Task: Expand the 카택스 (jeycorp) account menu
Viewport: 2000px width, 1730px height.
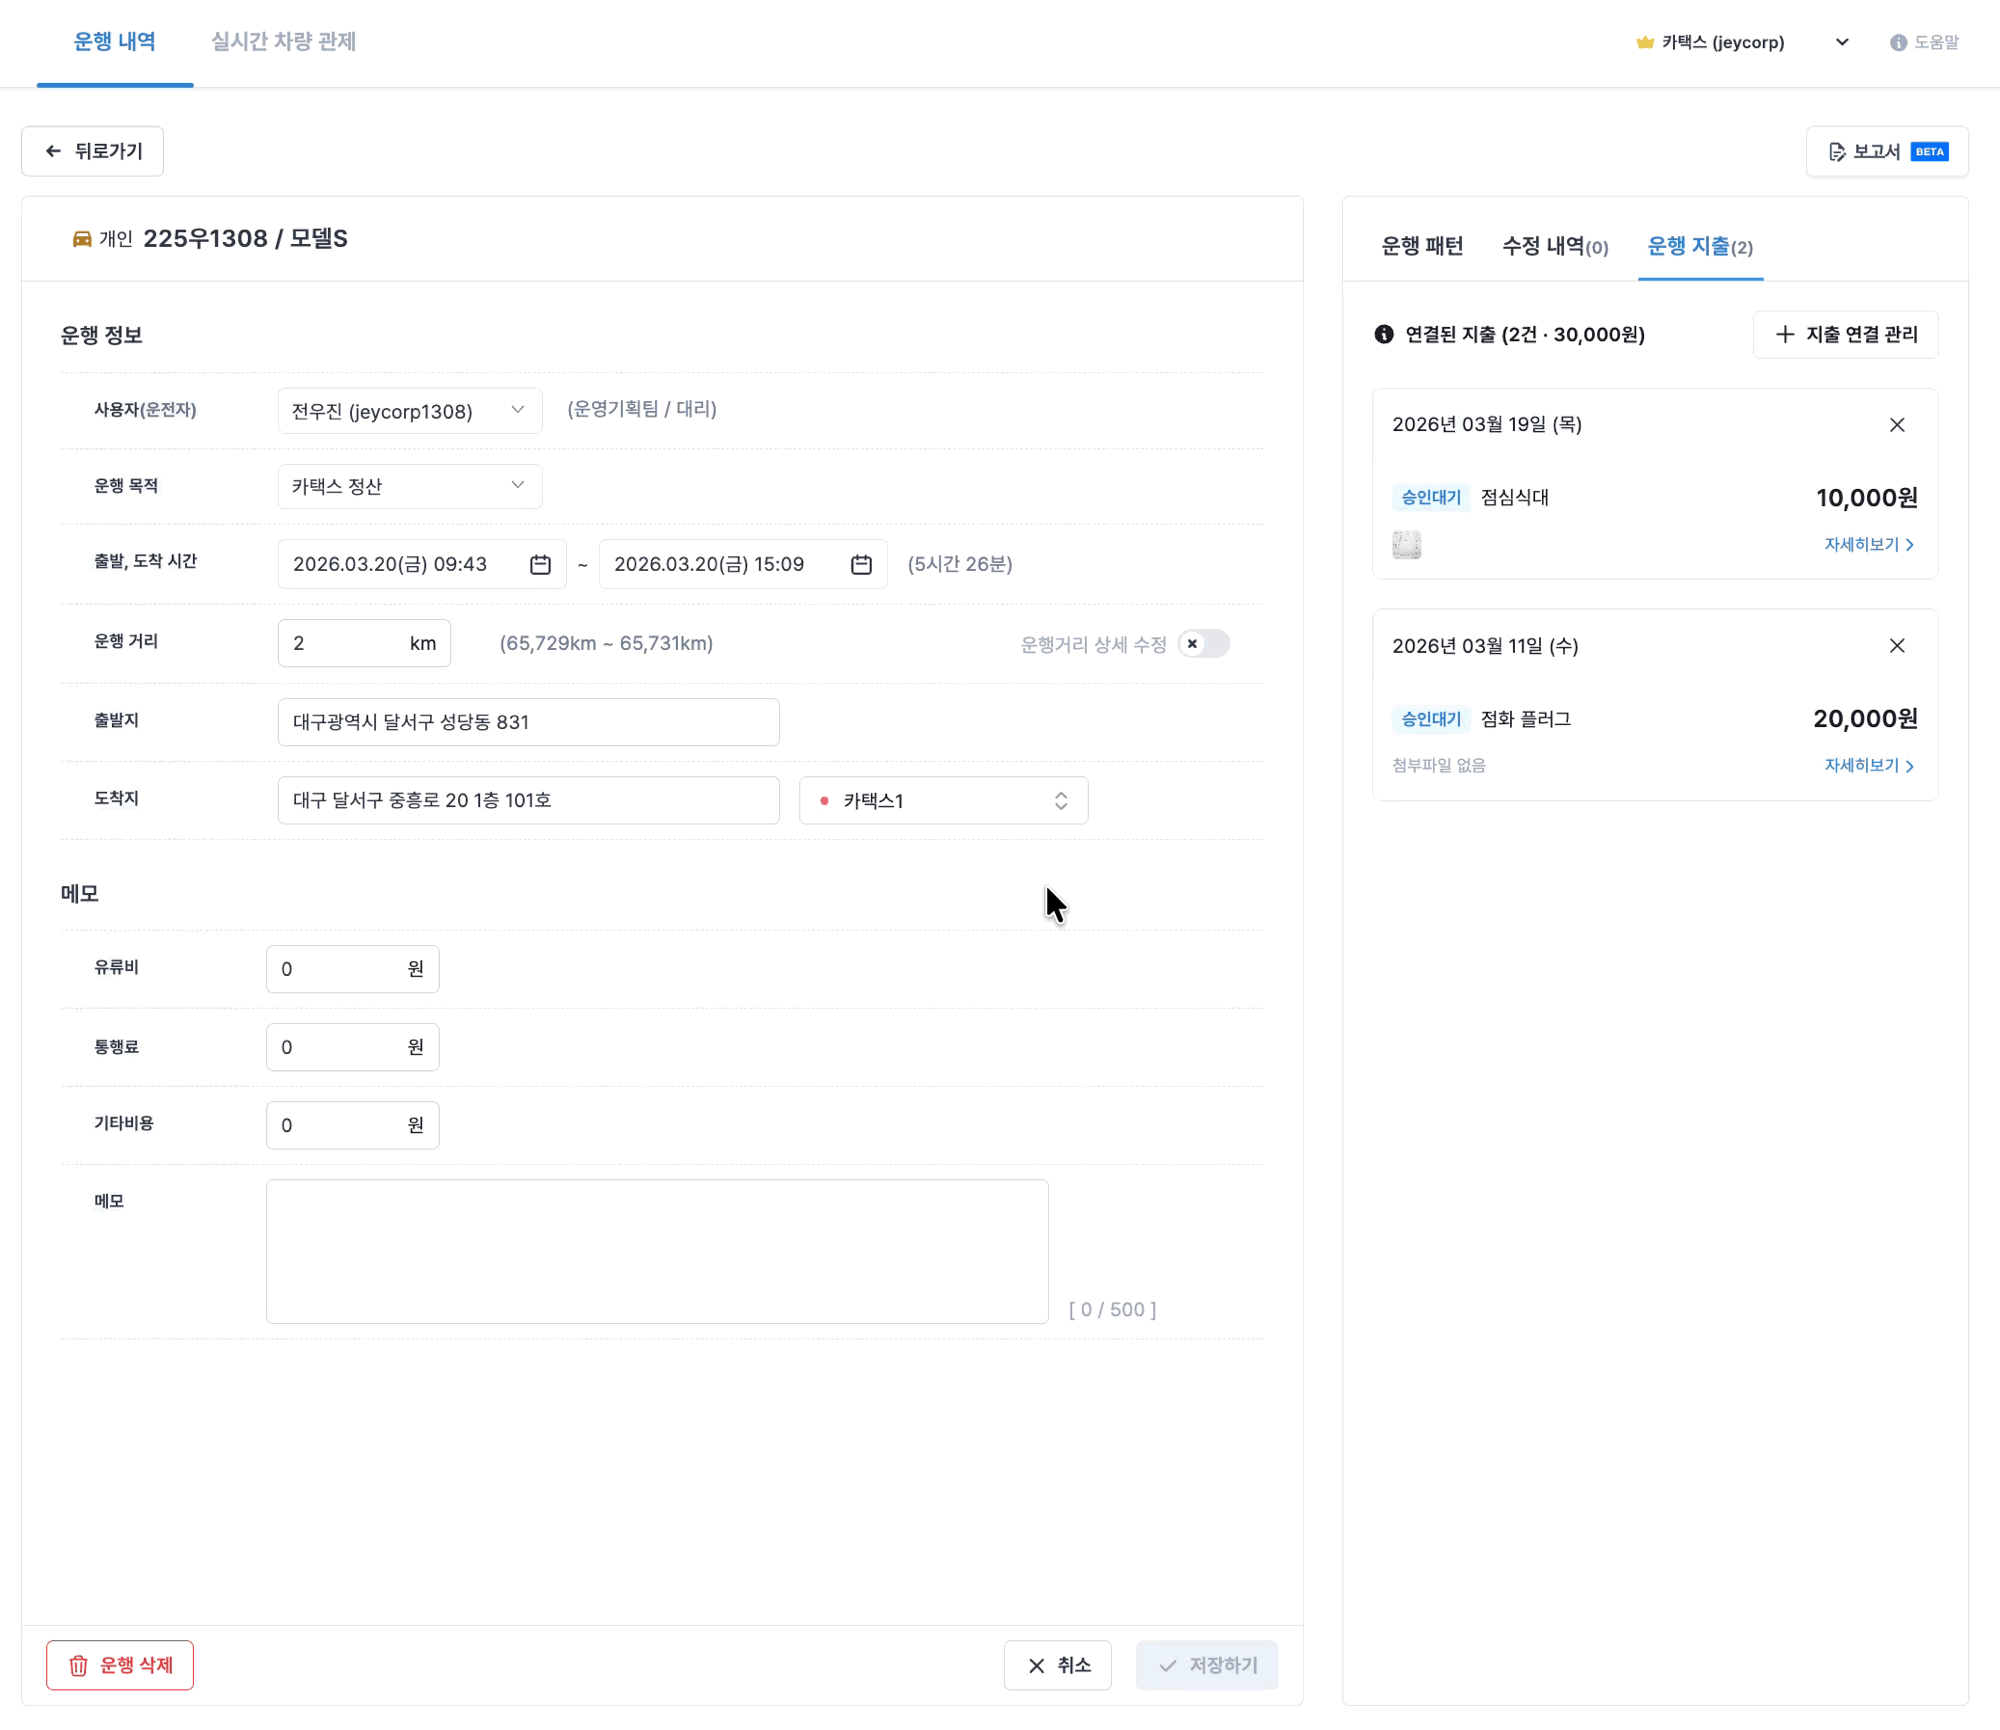Action: pyautogui.click(x=1842, y=42)
